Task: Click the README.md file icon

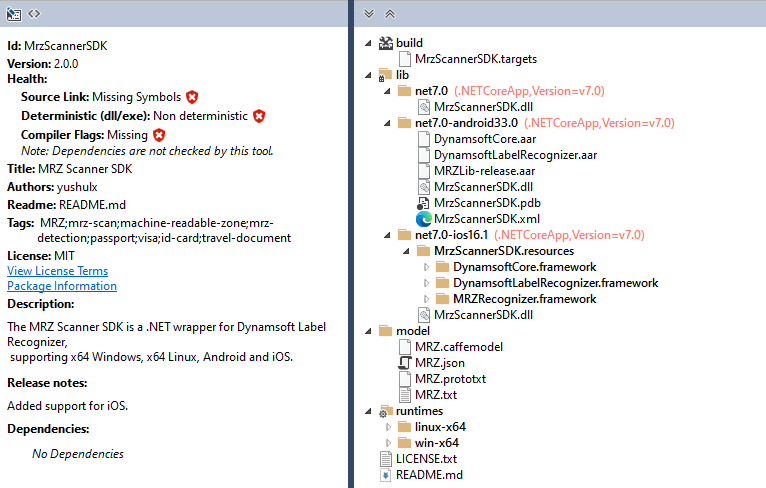Action: tap(386, 475)
